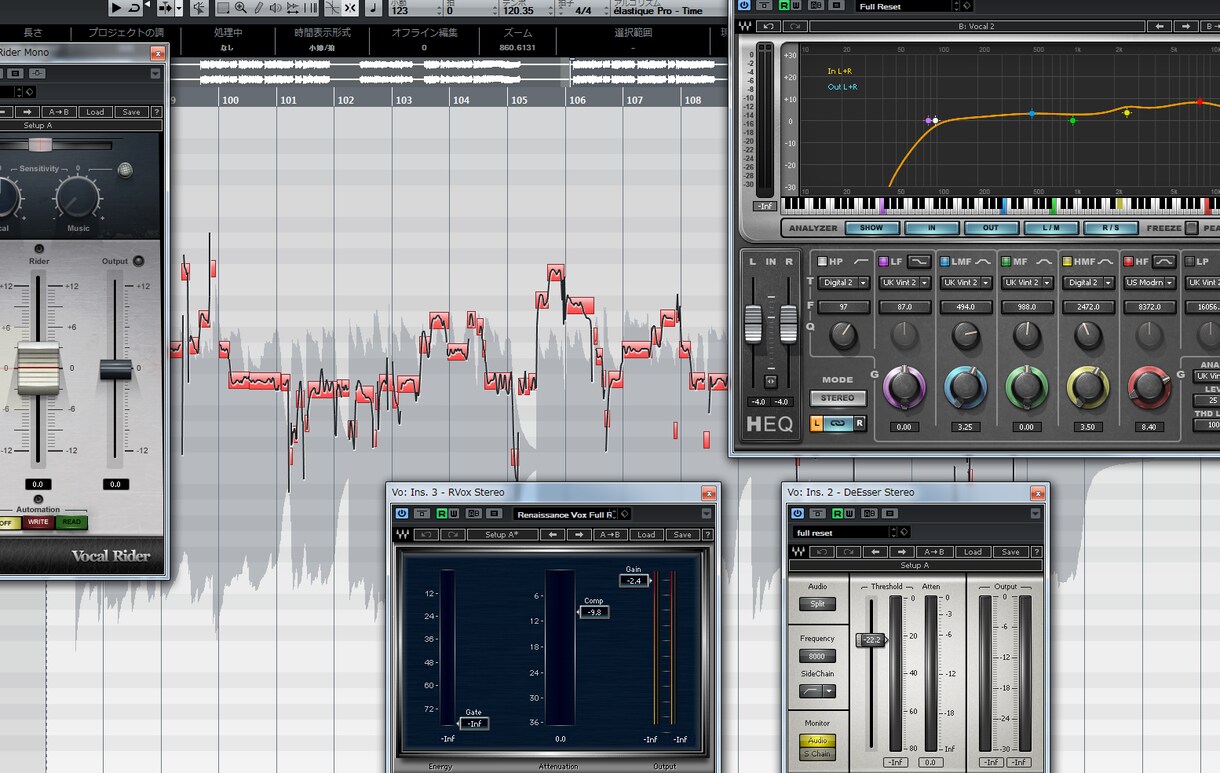The width and height of the screenshot is (1220, 773).
Task: Click the speaker audition tool icon
Action: coord(275,8)
